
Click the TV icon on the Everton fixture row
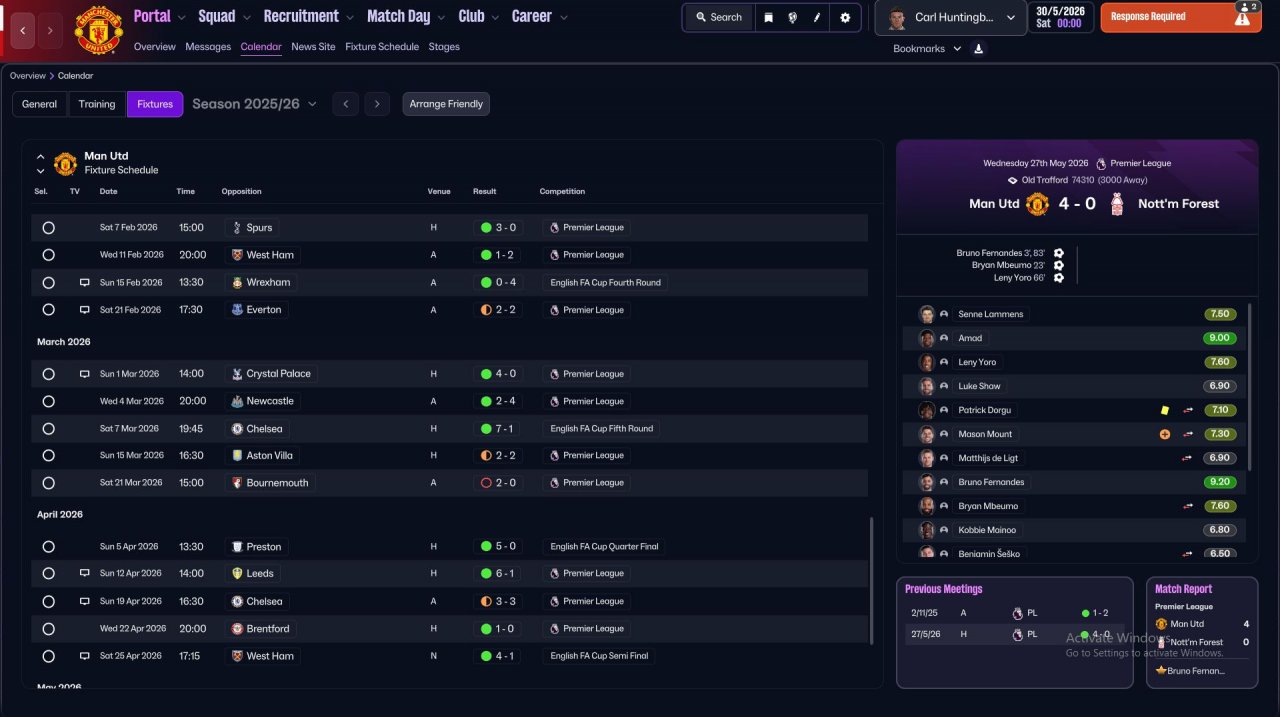click(x=85, y=310)
